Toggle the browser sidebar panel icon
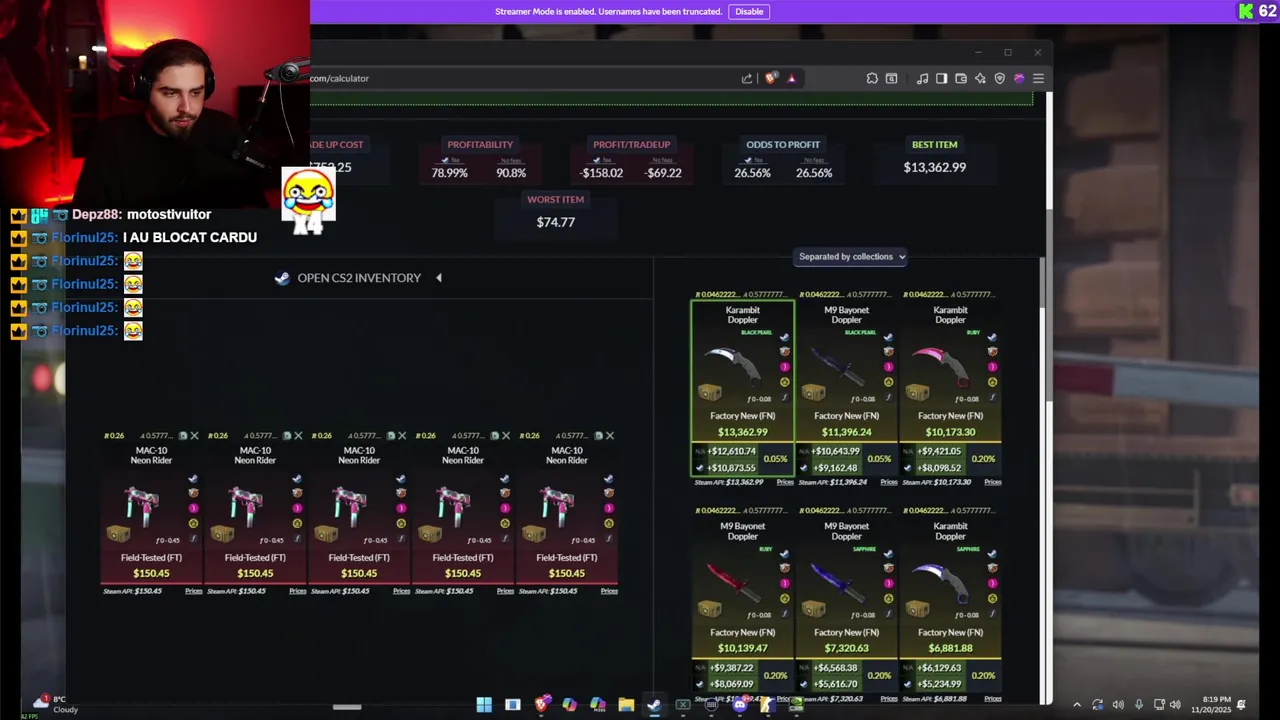1280x720 pixels. pyautogui.click(x=941, y=78)
